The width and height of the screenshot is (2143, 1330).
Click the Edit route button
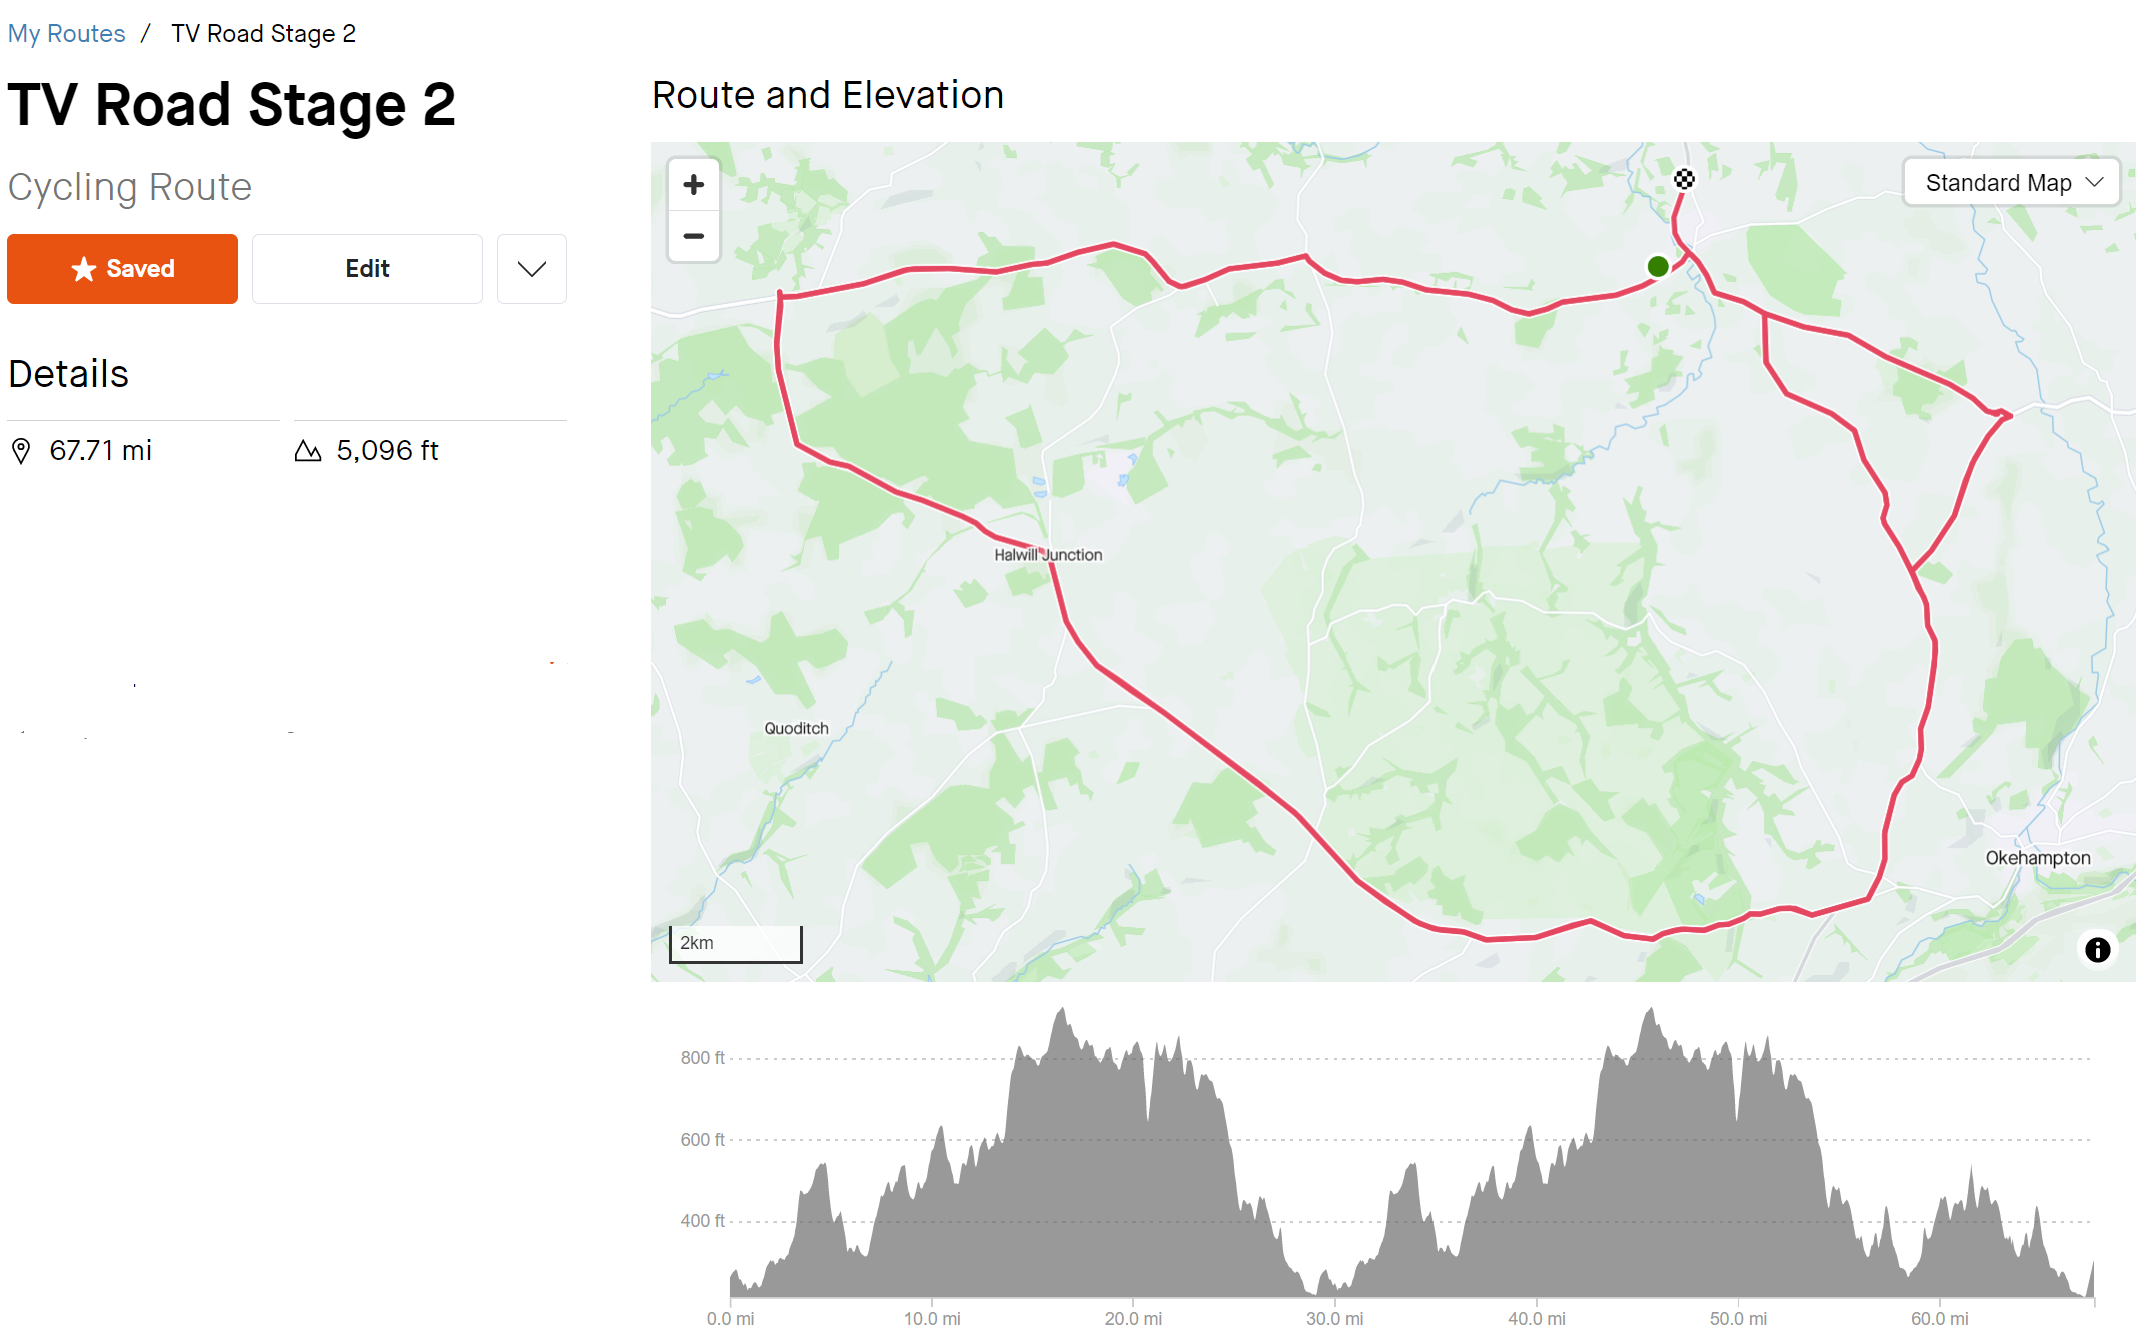click(367, 269)
